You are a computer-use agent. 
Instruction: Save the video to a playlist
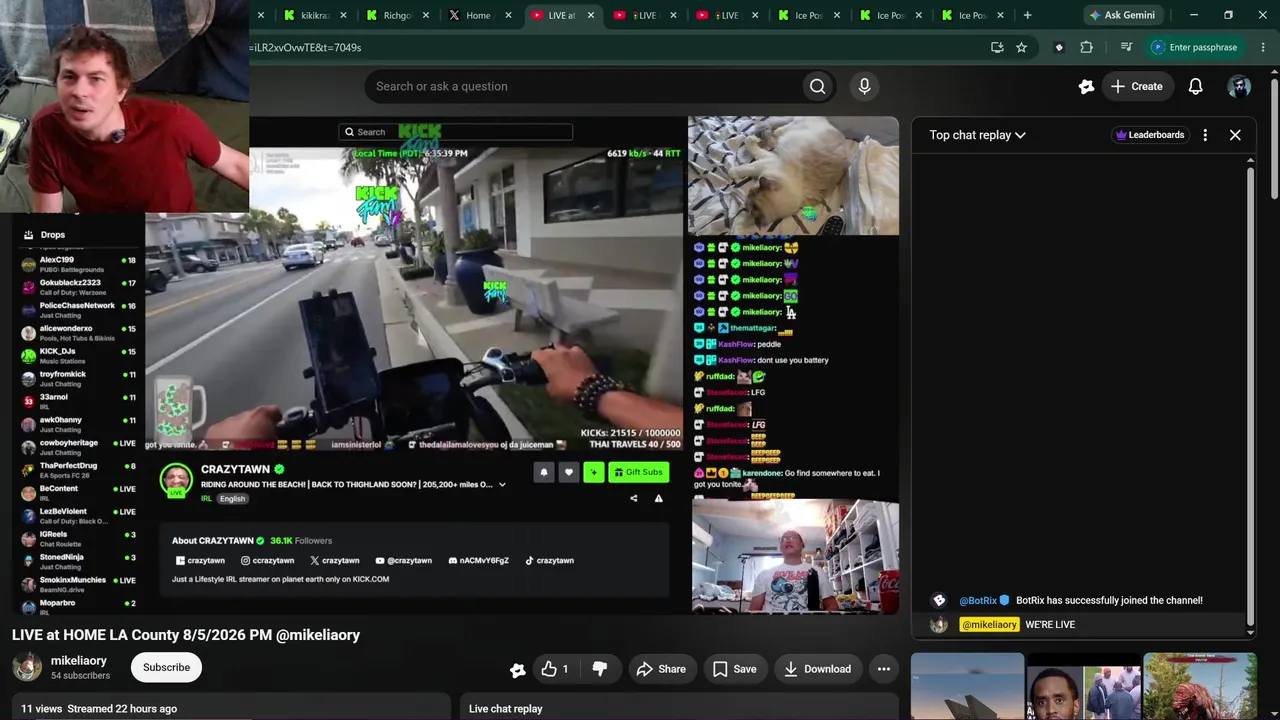click(x=734, y=669)
